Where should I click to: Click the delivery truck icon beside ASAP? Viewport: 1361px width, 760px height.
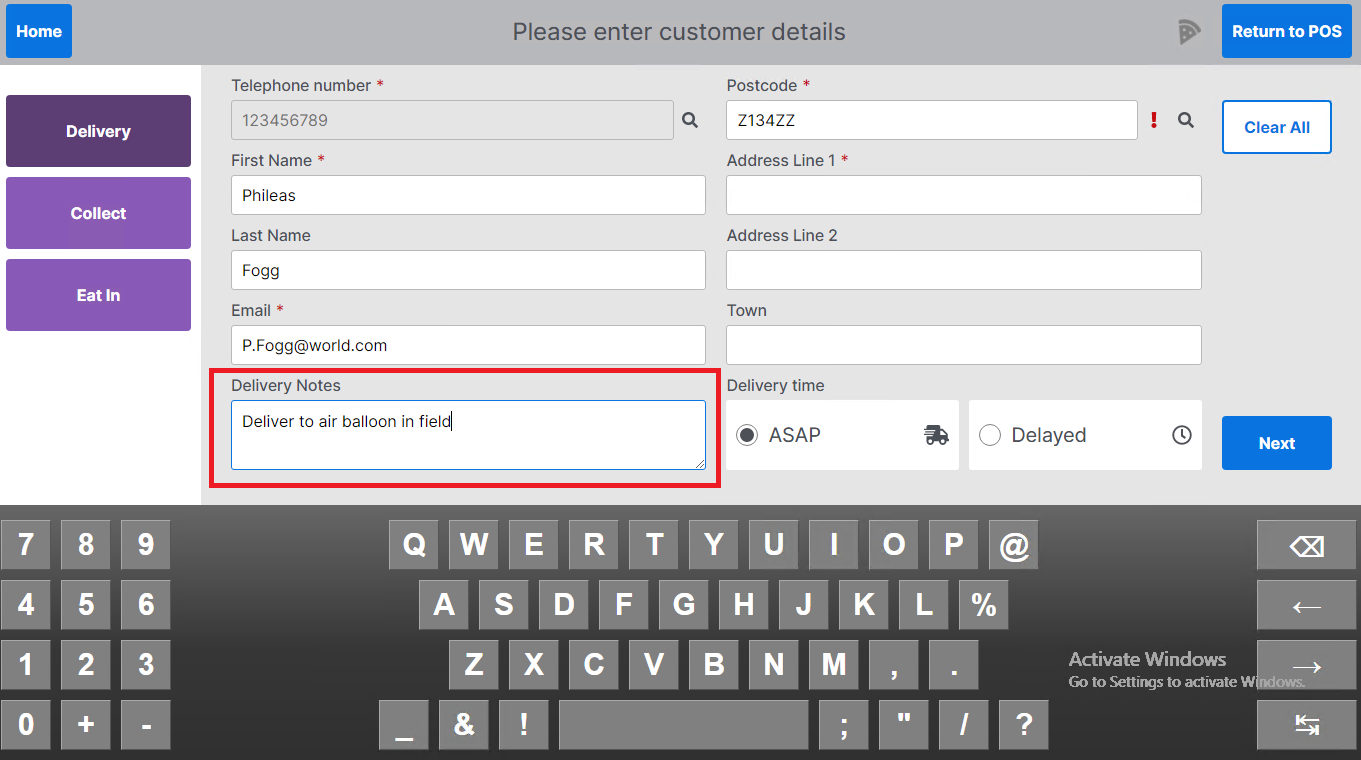point(936,435)
